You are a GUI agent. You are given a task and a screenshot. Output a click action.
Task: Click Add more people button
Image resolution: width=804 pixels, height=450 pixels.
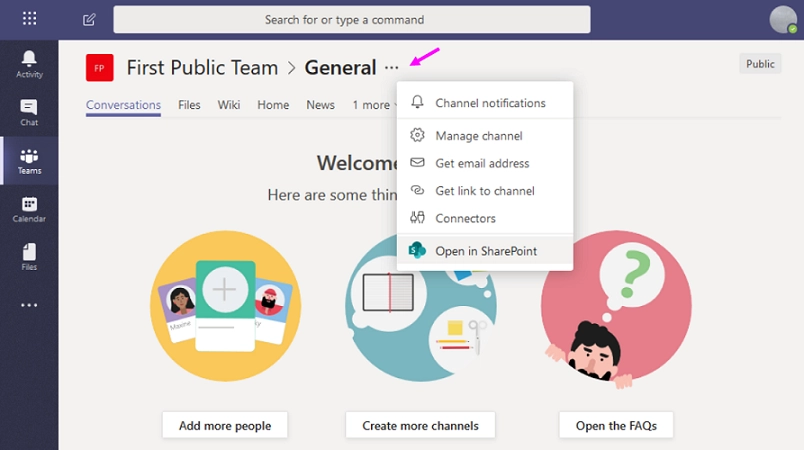click(225, 425)
